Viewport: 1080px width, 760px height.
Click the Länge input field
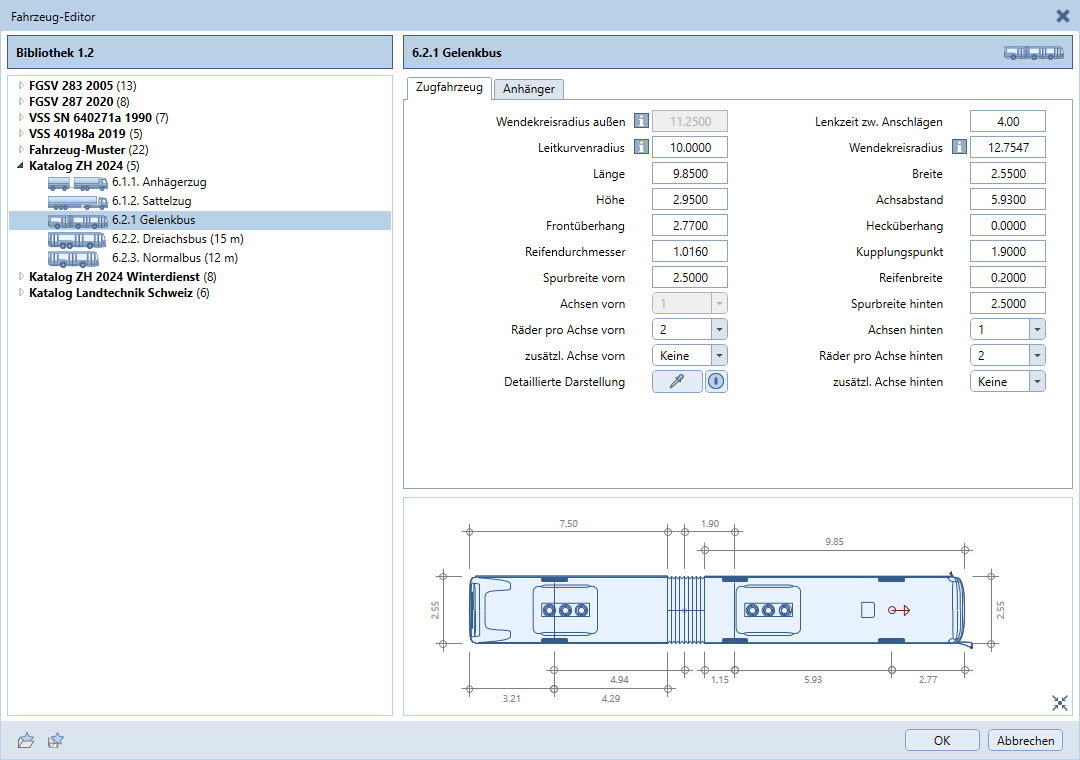click(x=690, y=174)
